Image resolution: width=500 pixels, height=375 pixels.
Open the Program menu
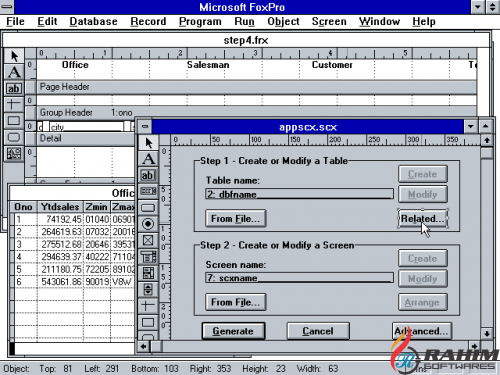(x=200, y=22)
